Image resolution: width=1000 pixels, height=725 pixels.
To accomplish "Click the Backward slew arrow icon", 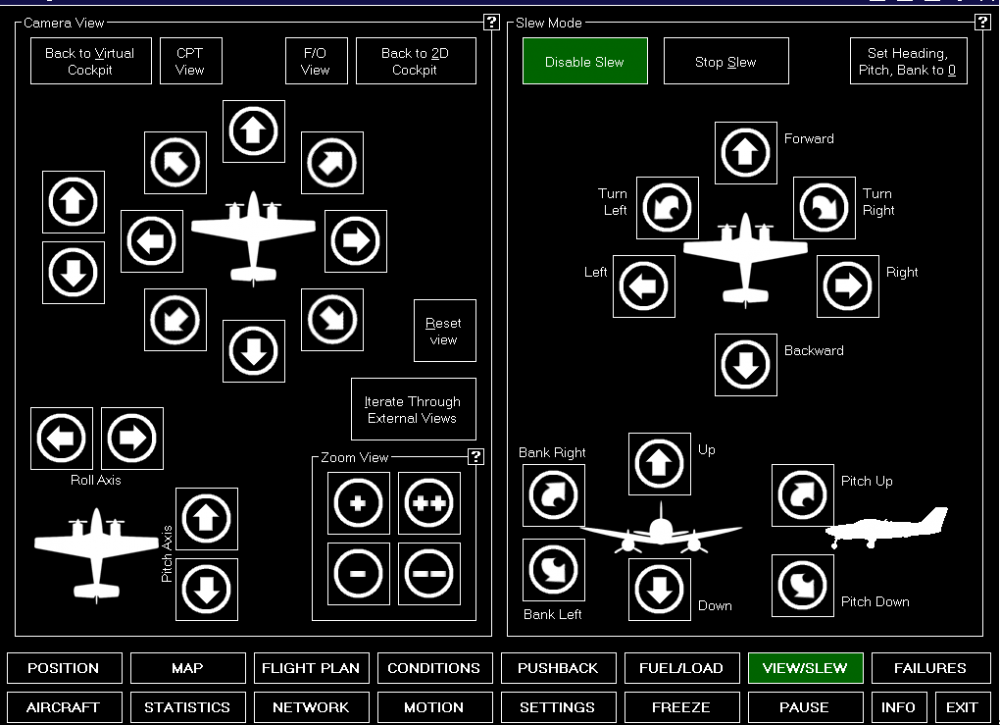I will (743, 365).
